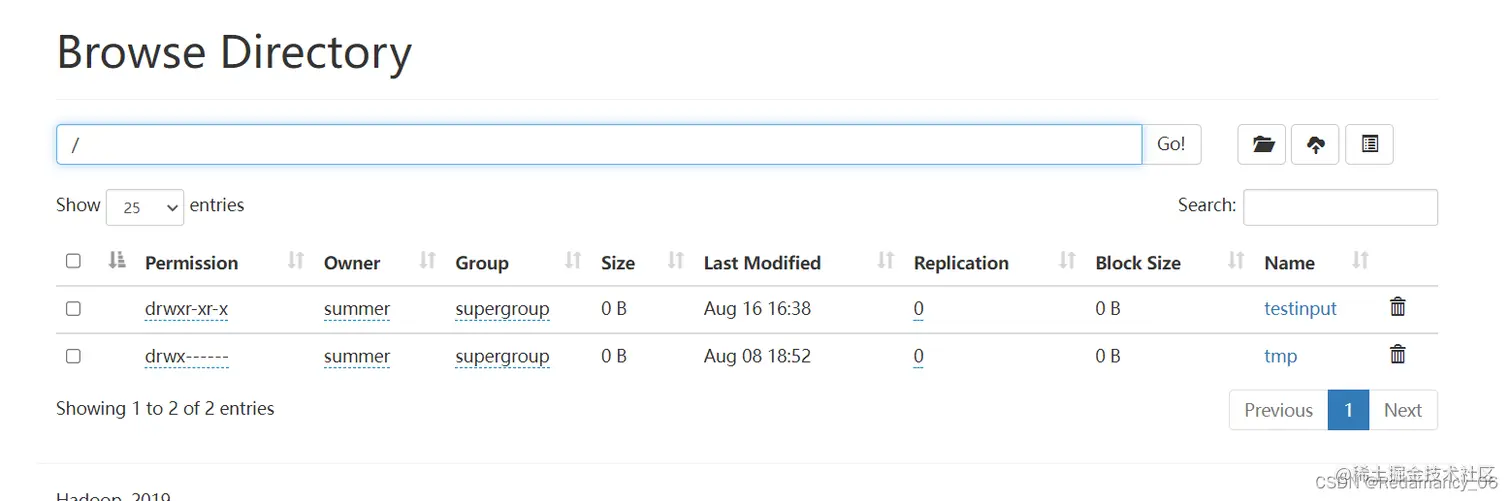Click 'Showing 1 to 2 of 2 entries'

tap(165, 408)
